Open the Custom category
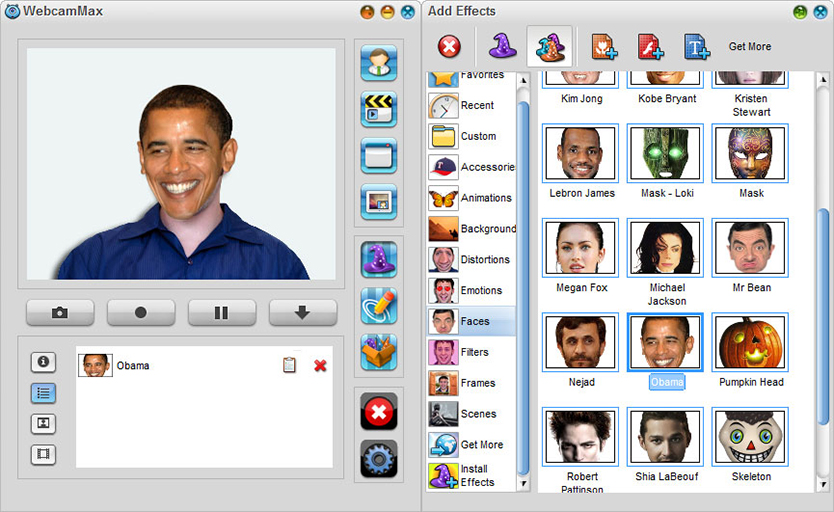This screenshot has height=512, width=834. [471, 136]
